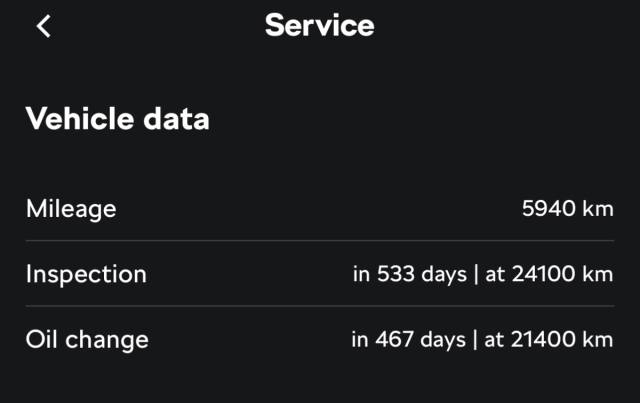Tap the number 21400 in the Oil change row
Screen dimensions: 640x403
pos(540,339)
